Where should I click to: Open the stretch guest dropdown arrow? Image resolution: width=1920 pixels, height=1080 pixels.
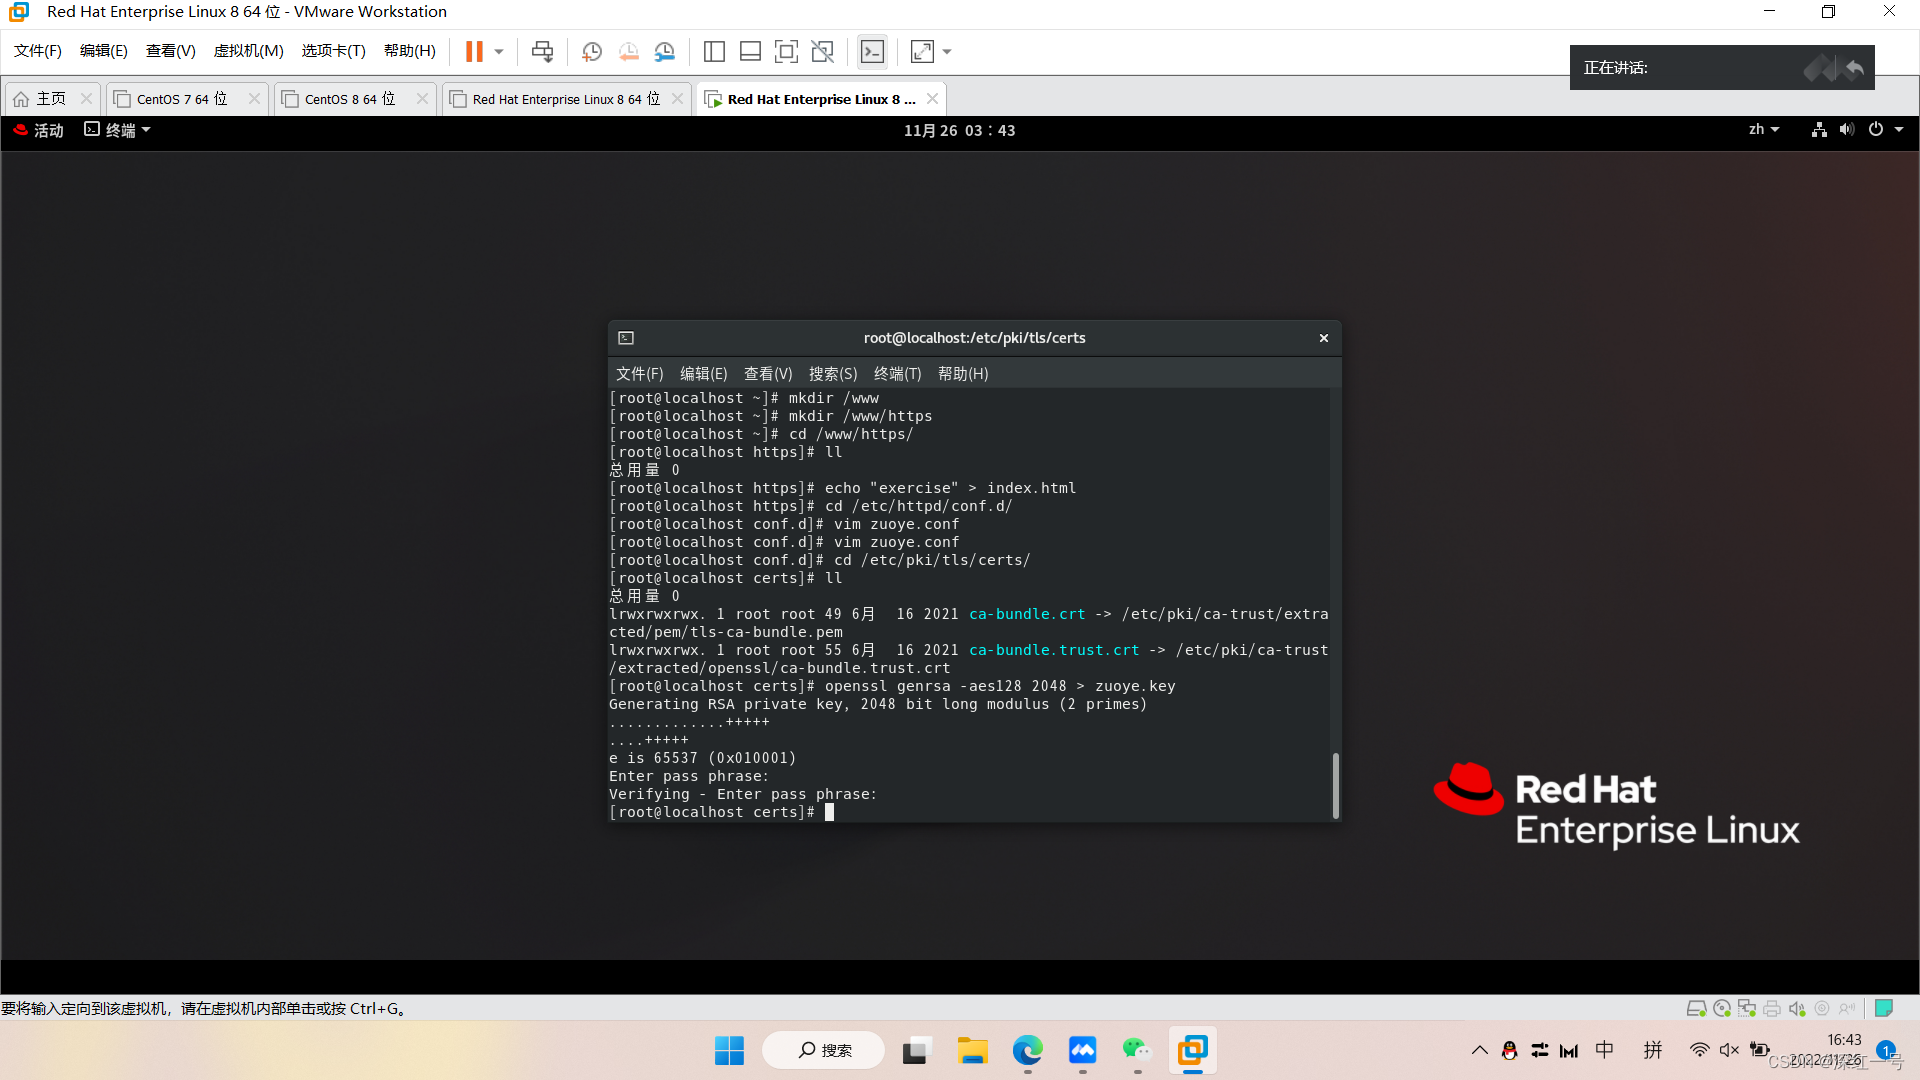tap(947, 51)
